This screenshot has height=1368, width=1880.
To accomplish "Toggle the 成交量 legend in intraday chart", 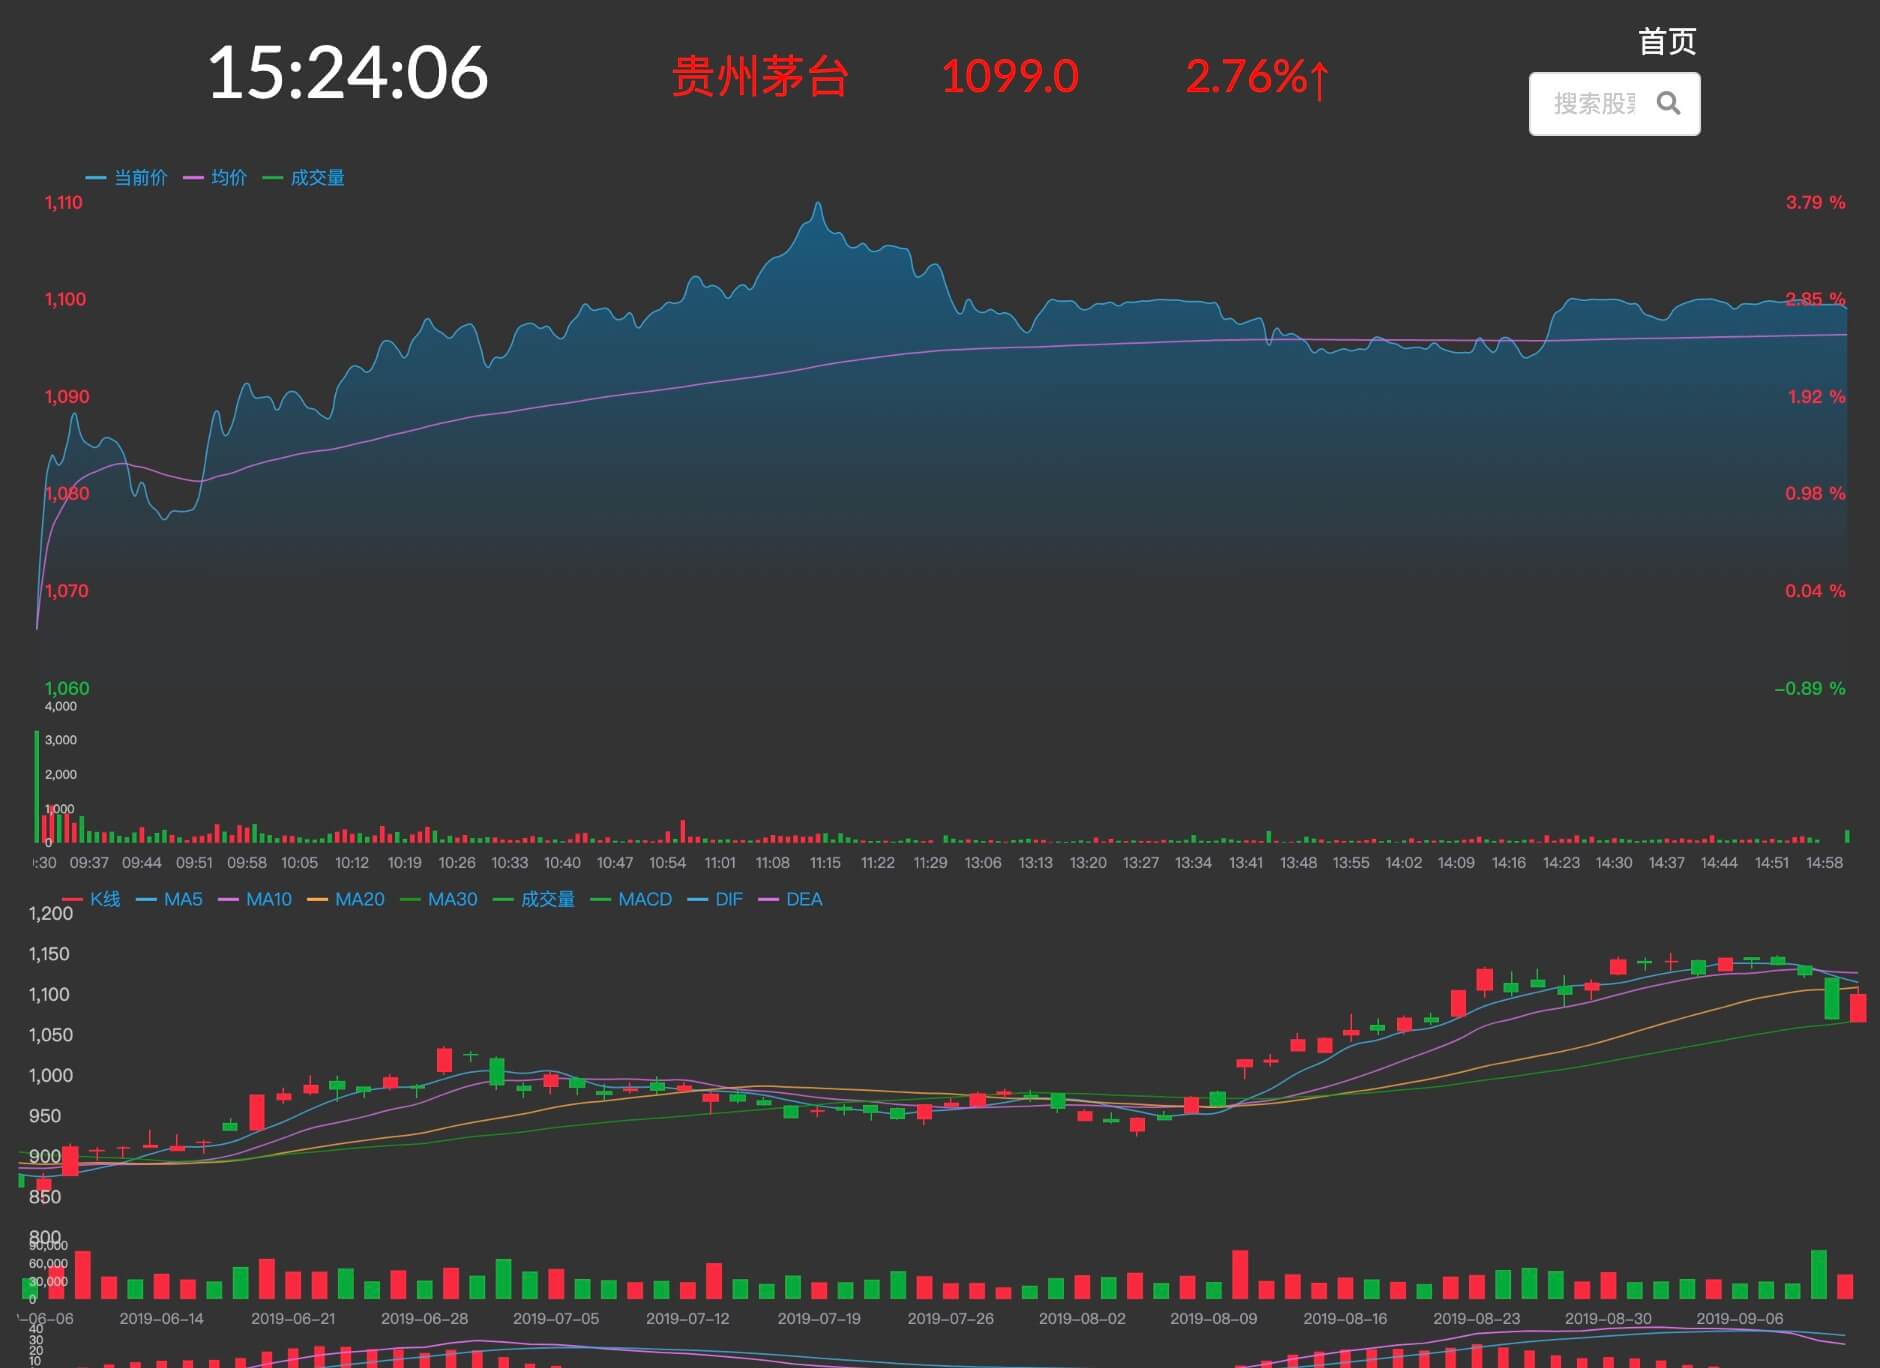I will pyautogui.click(x=303, y=177).
